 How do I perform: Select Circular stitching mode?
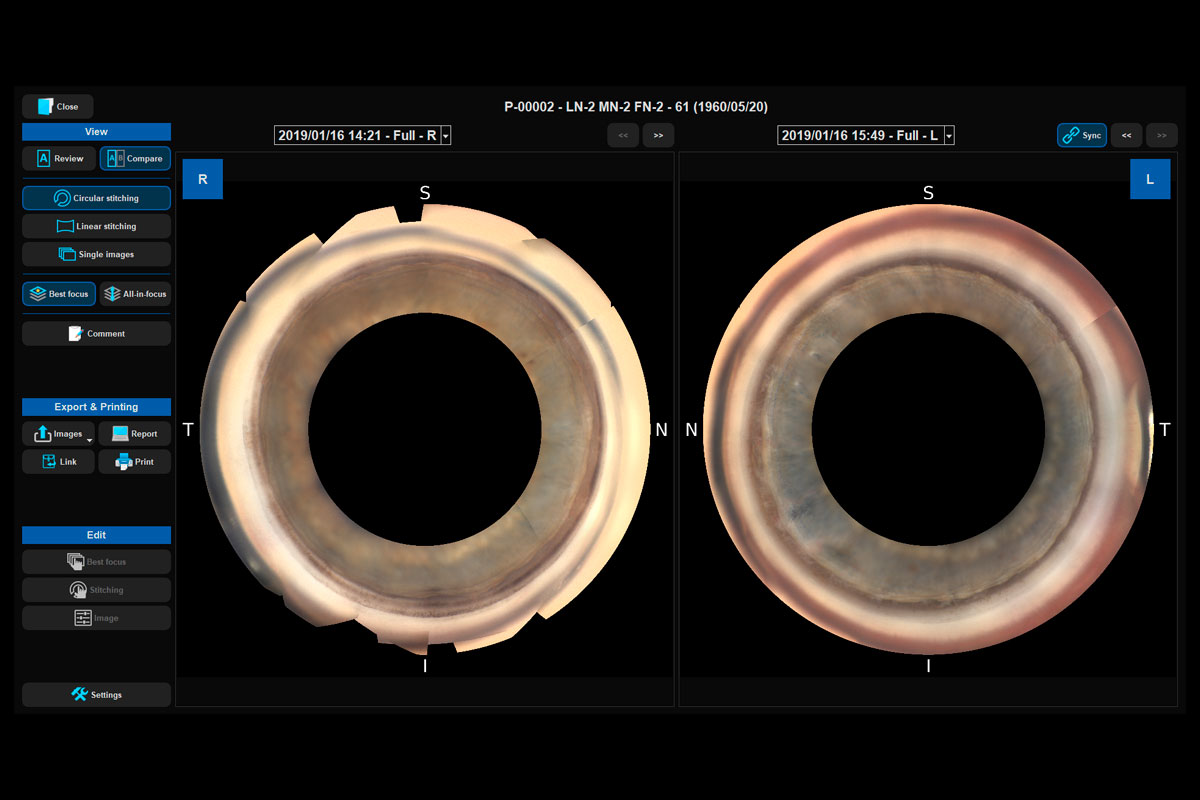click(96, 198)
